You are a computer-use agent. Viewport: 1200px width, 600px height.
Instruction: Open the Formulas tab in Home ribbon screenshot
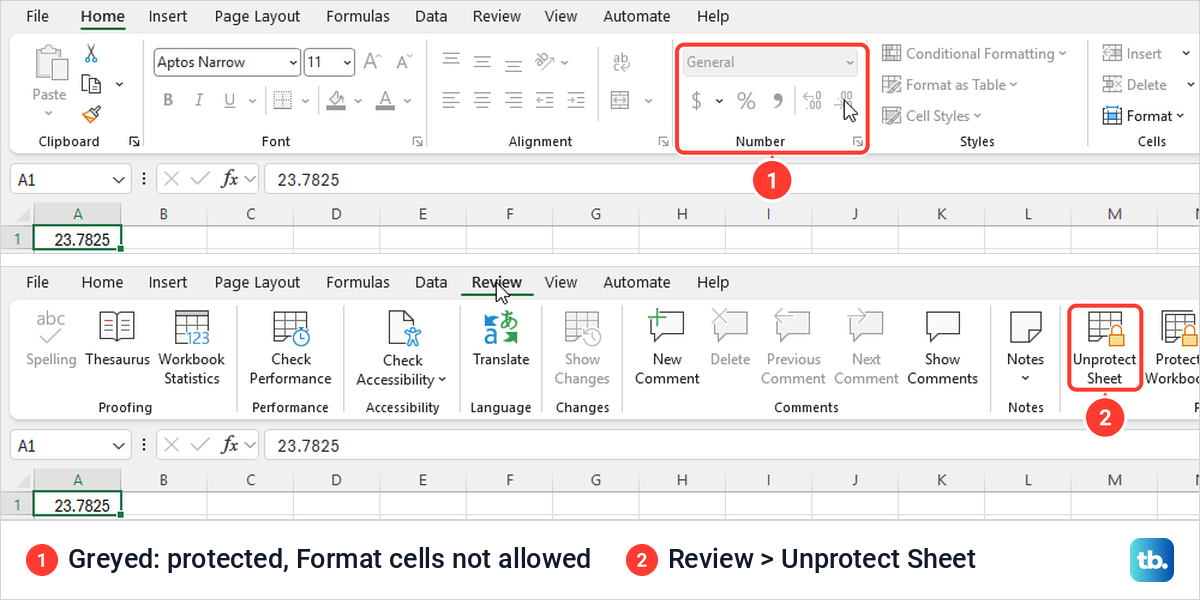point(358,16)
